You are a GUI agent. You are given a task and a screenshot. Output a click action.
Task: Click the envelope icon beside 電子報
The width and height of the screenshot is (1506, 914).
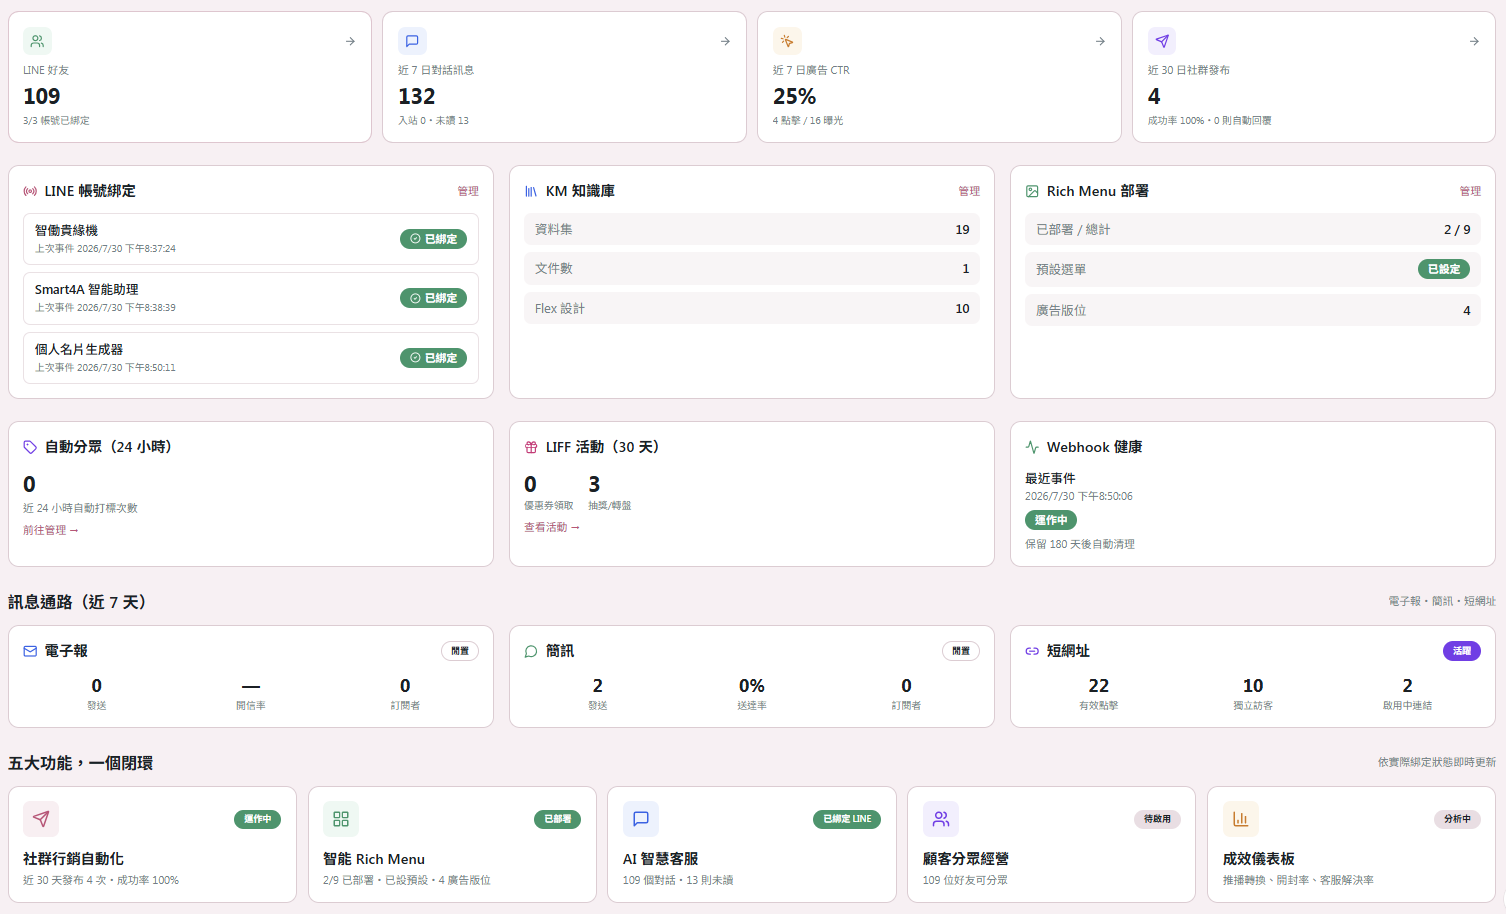[x=30, y=651]
